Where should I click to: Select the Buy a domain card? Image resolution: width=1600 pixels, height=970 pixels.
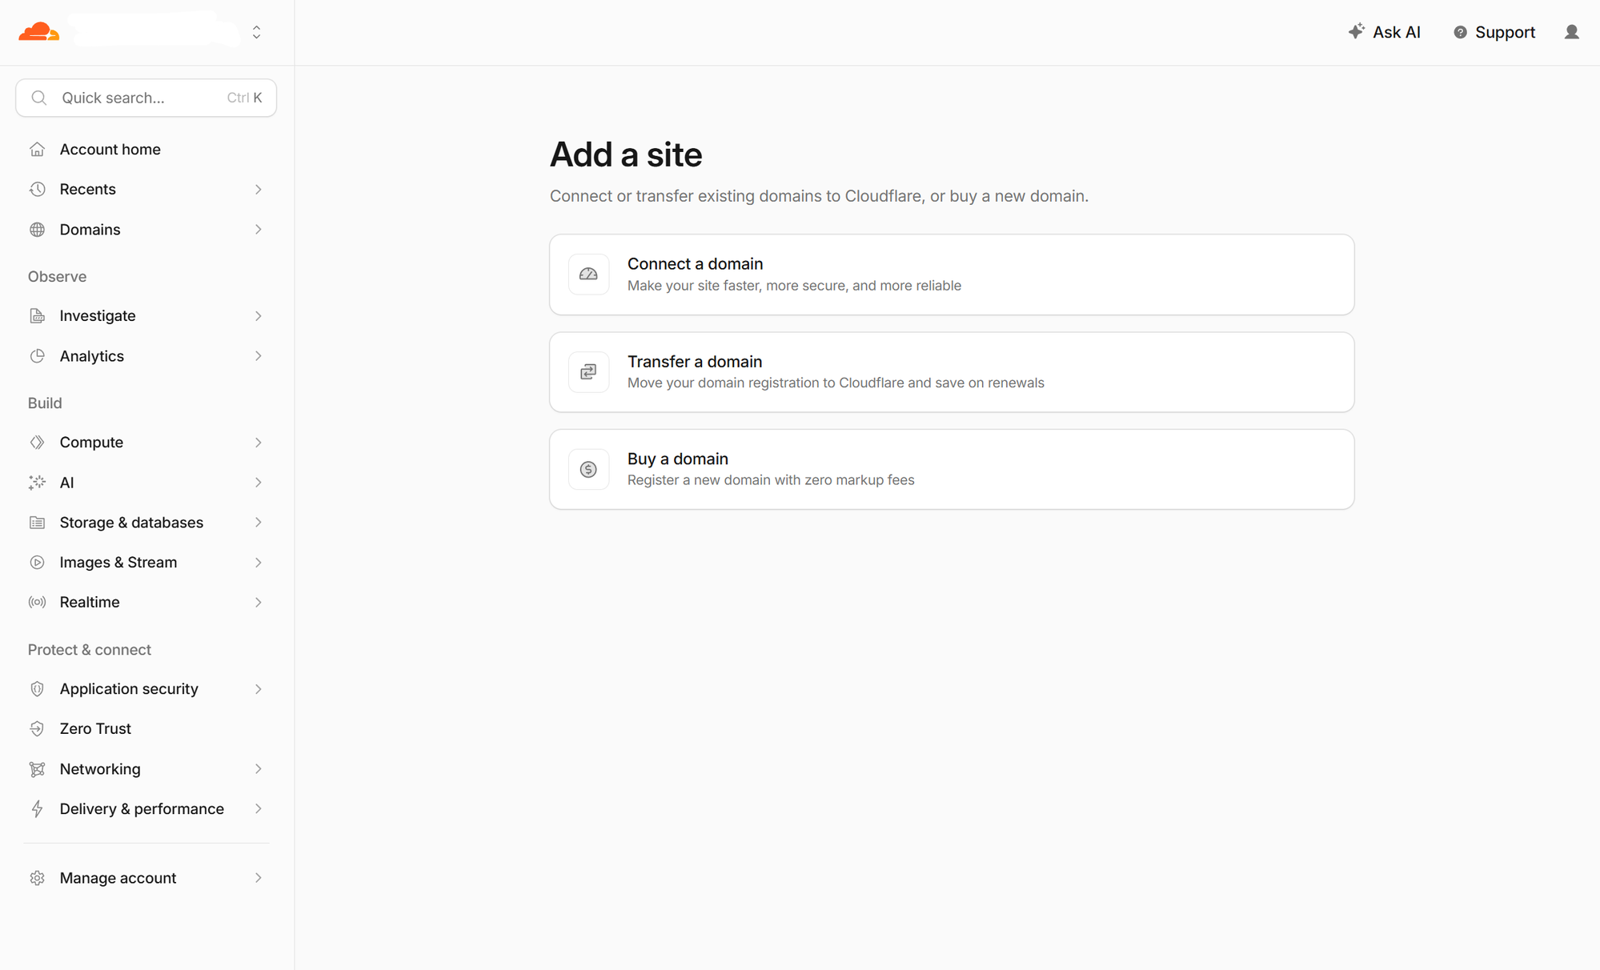coord(952,469)
